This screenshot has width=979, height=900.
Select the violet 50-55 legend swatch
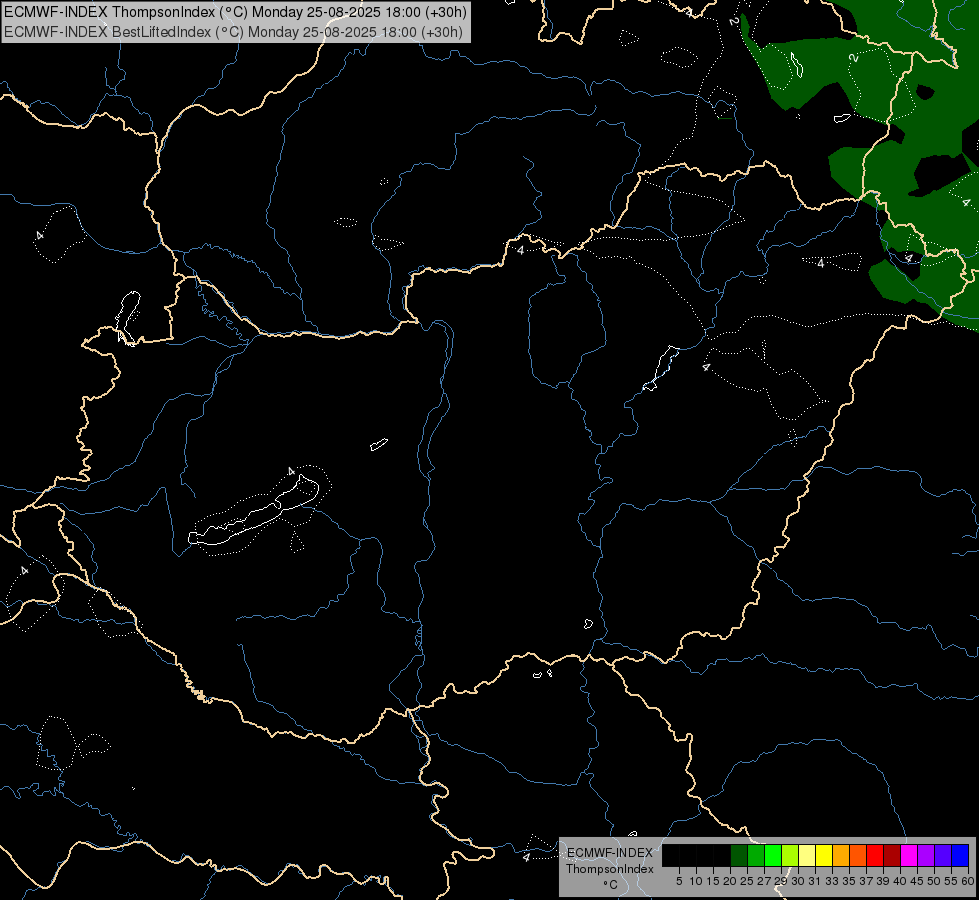943,855
